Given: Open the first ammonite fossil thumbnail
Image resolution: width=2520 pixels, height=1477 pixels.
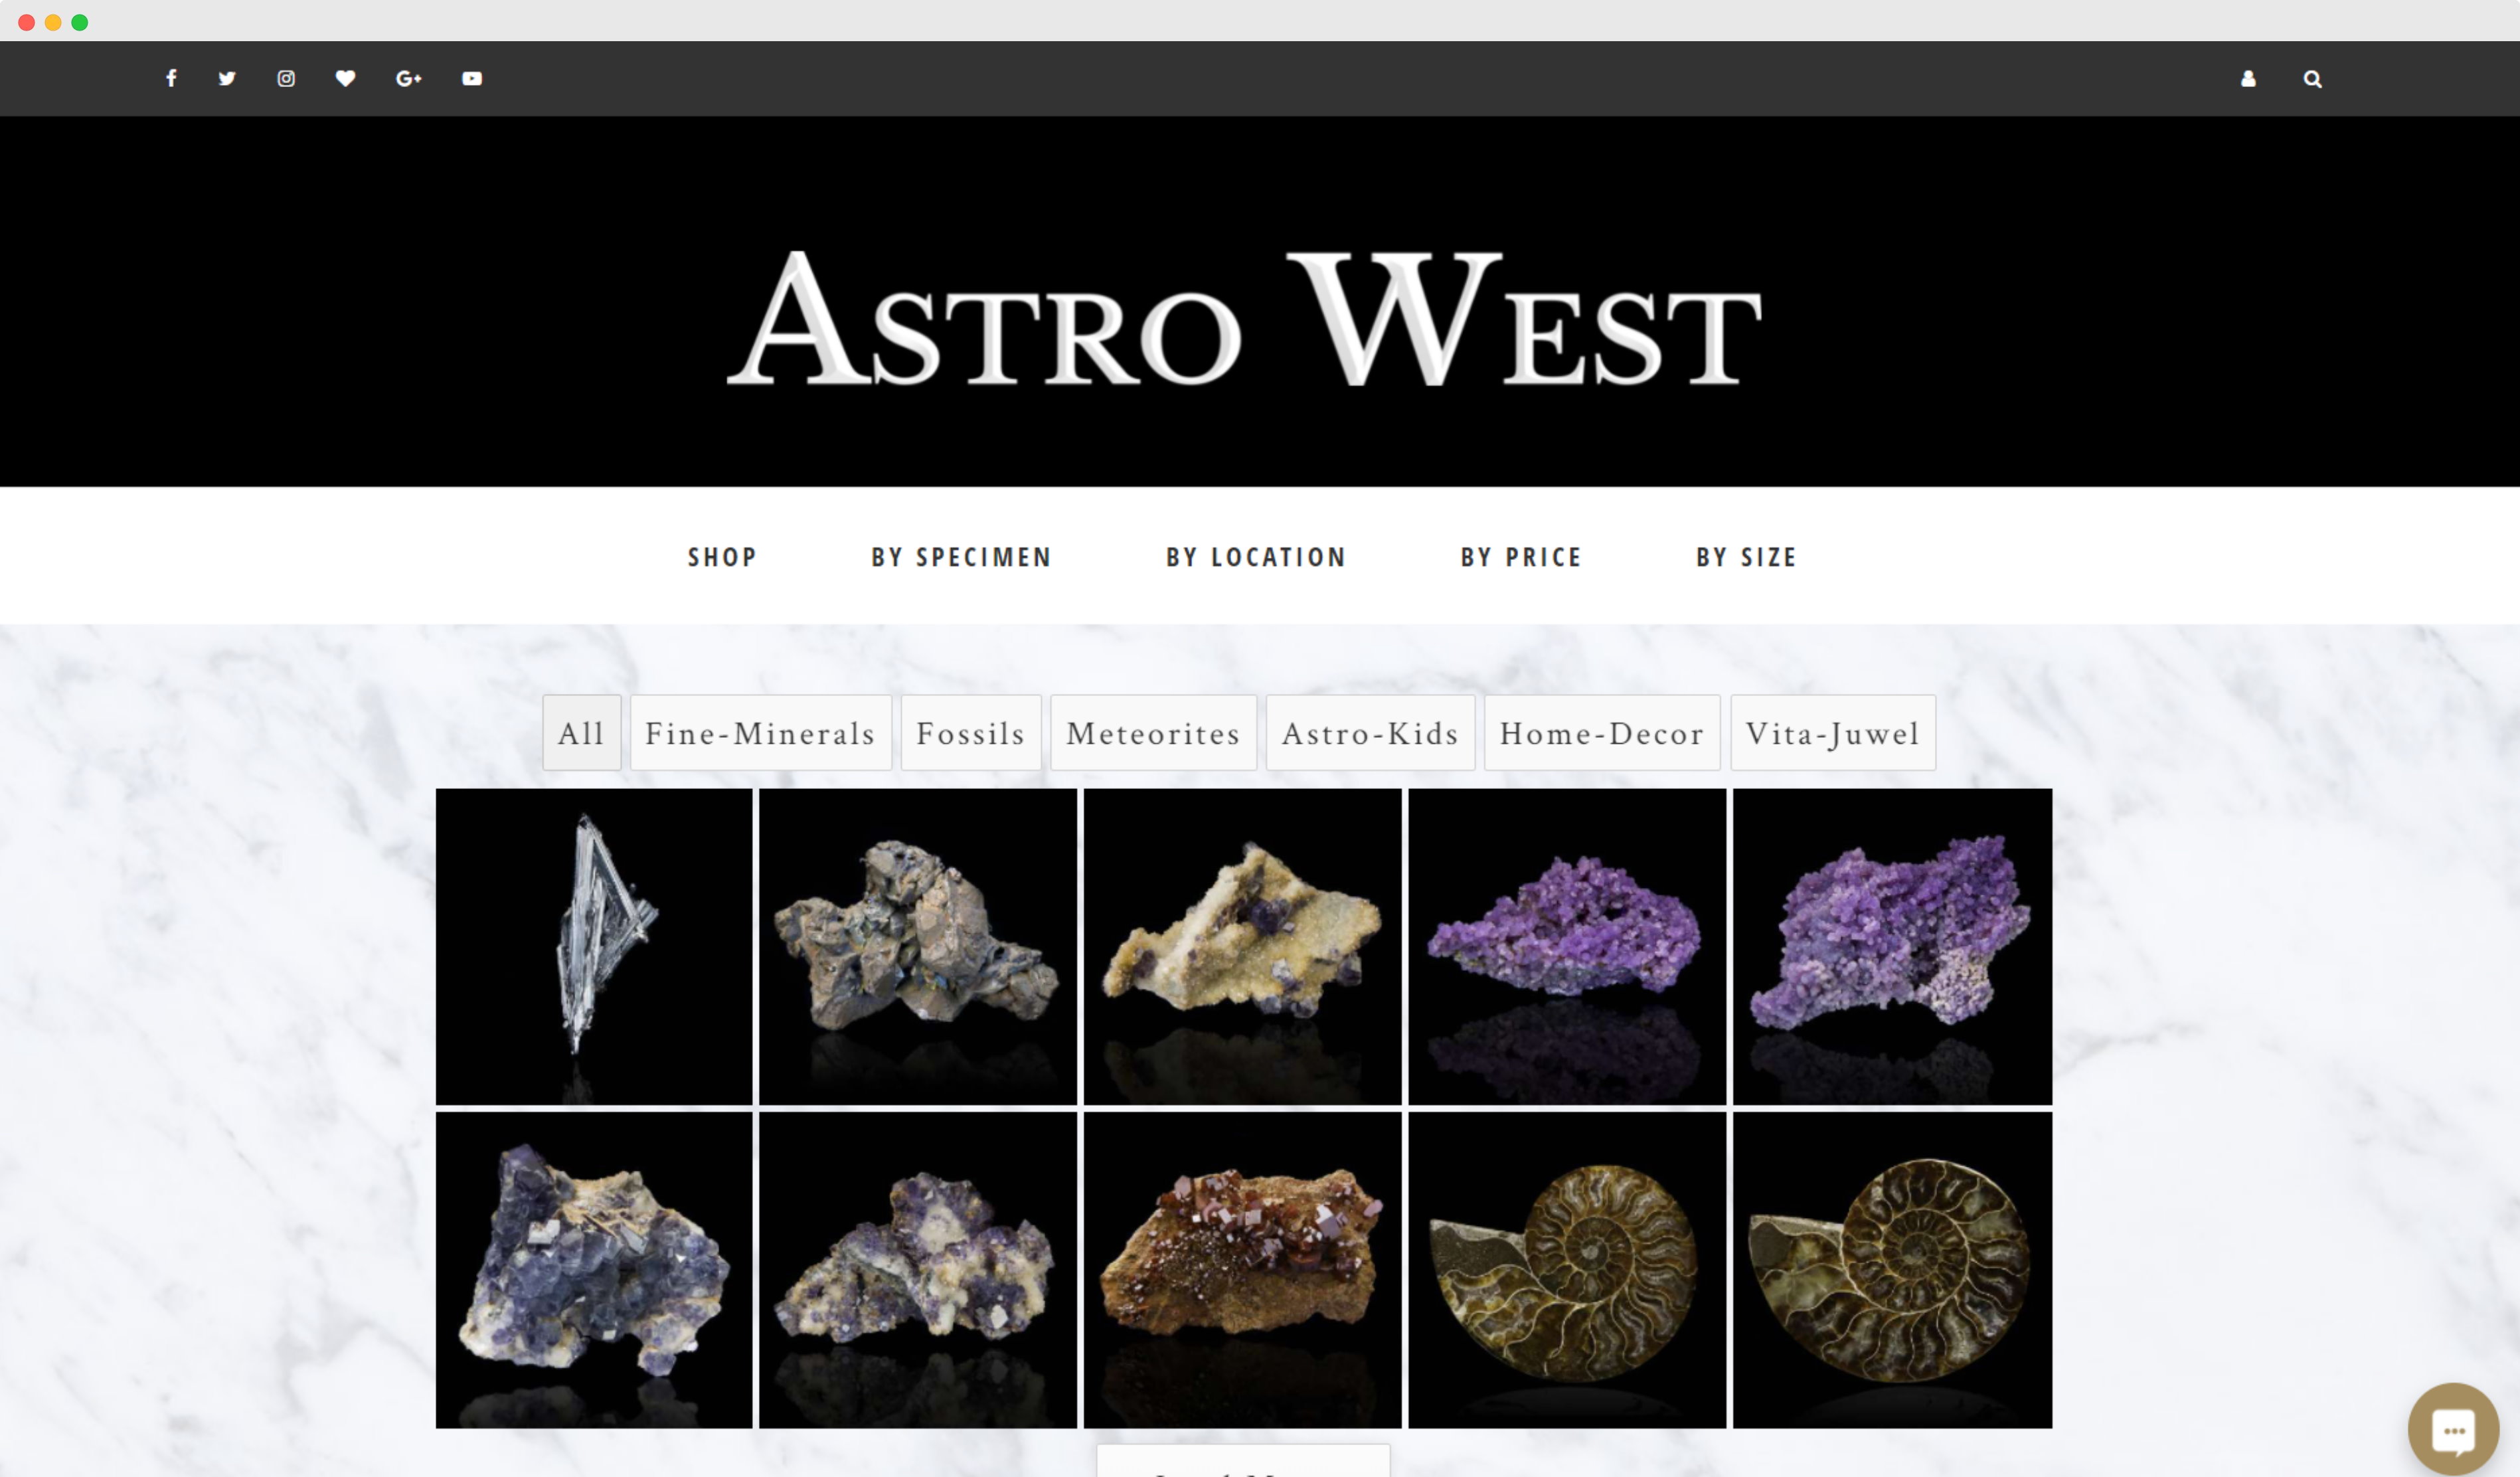Looking at the screenshot, I should [1567, 1270].
